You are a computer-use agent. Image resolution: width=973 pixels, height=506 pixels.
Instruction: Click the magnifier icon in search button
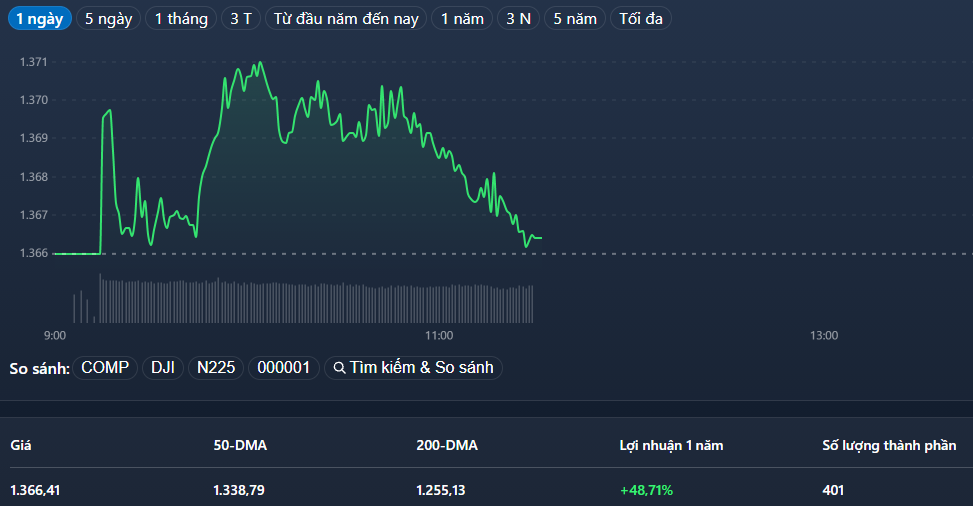coord(339,368)
